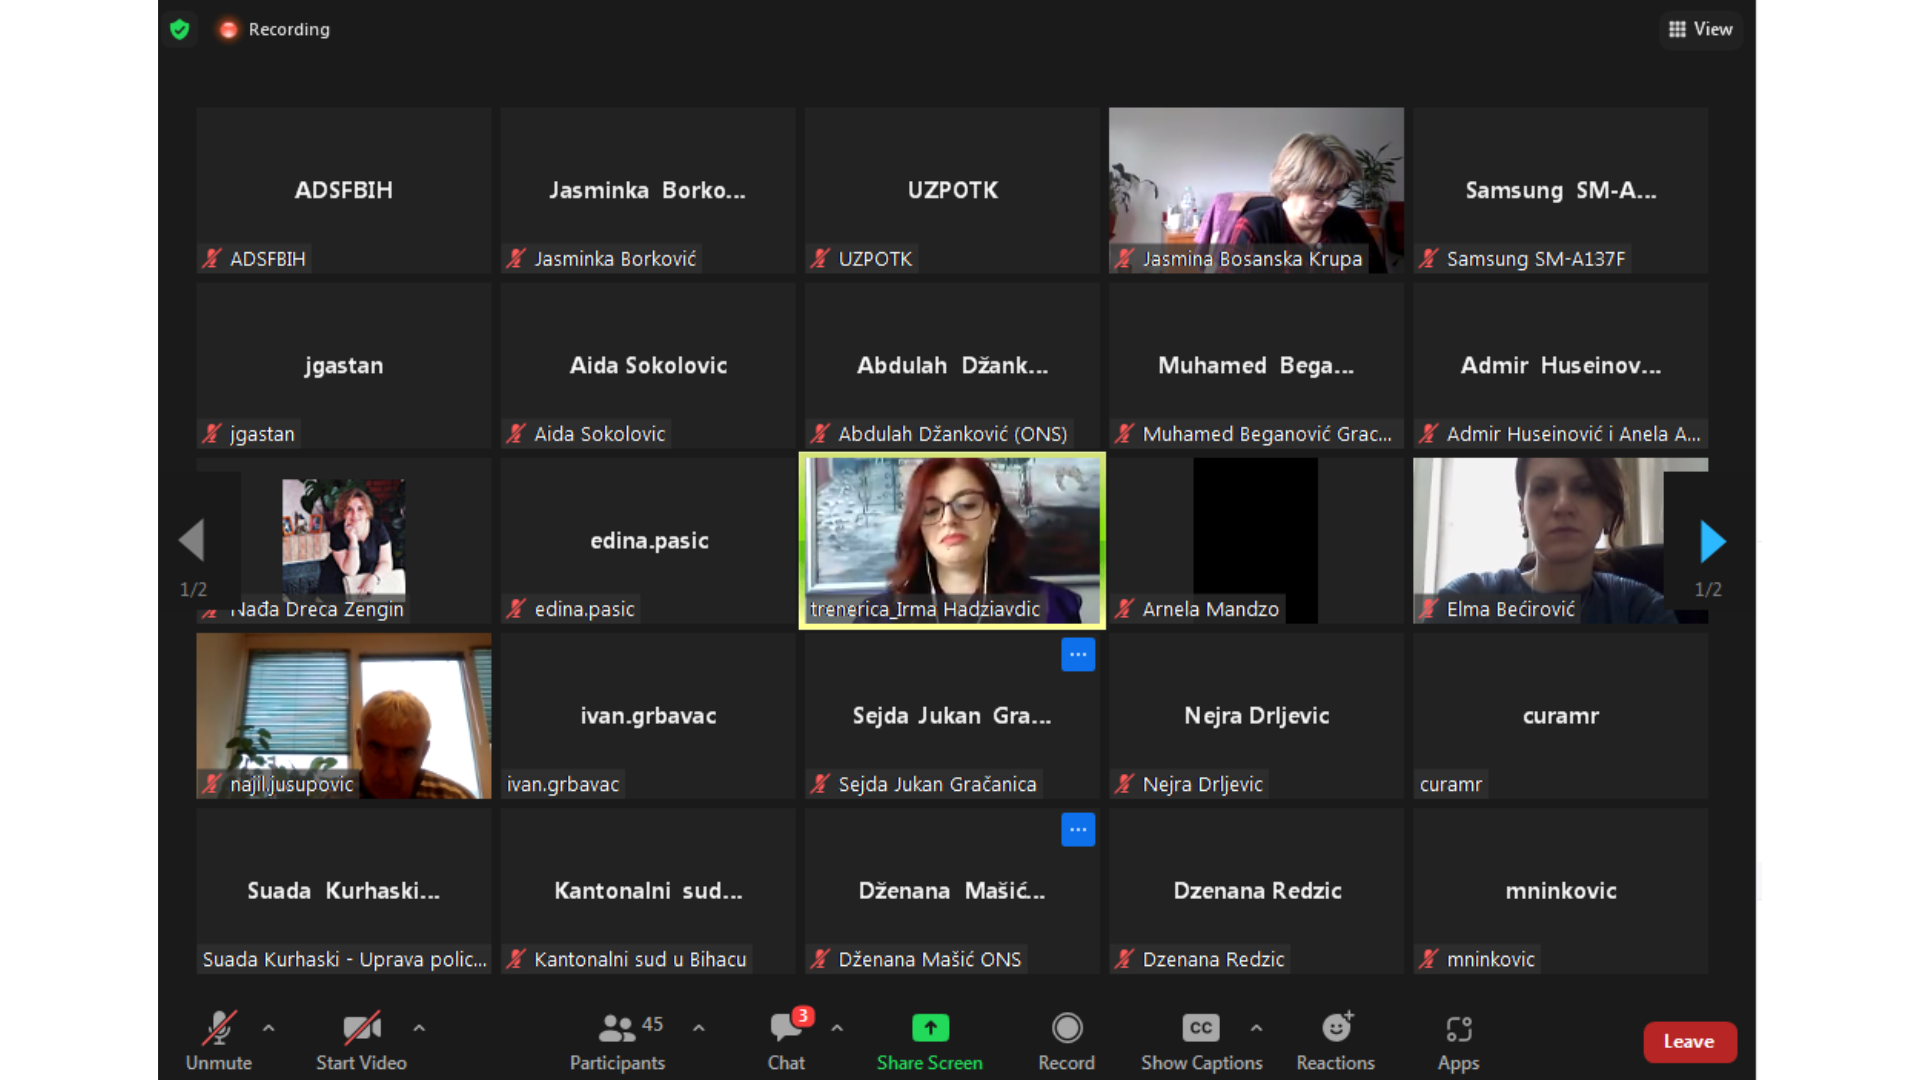Click the Samsung SM-A137F name label

click(x=1536, y=259)
